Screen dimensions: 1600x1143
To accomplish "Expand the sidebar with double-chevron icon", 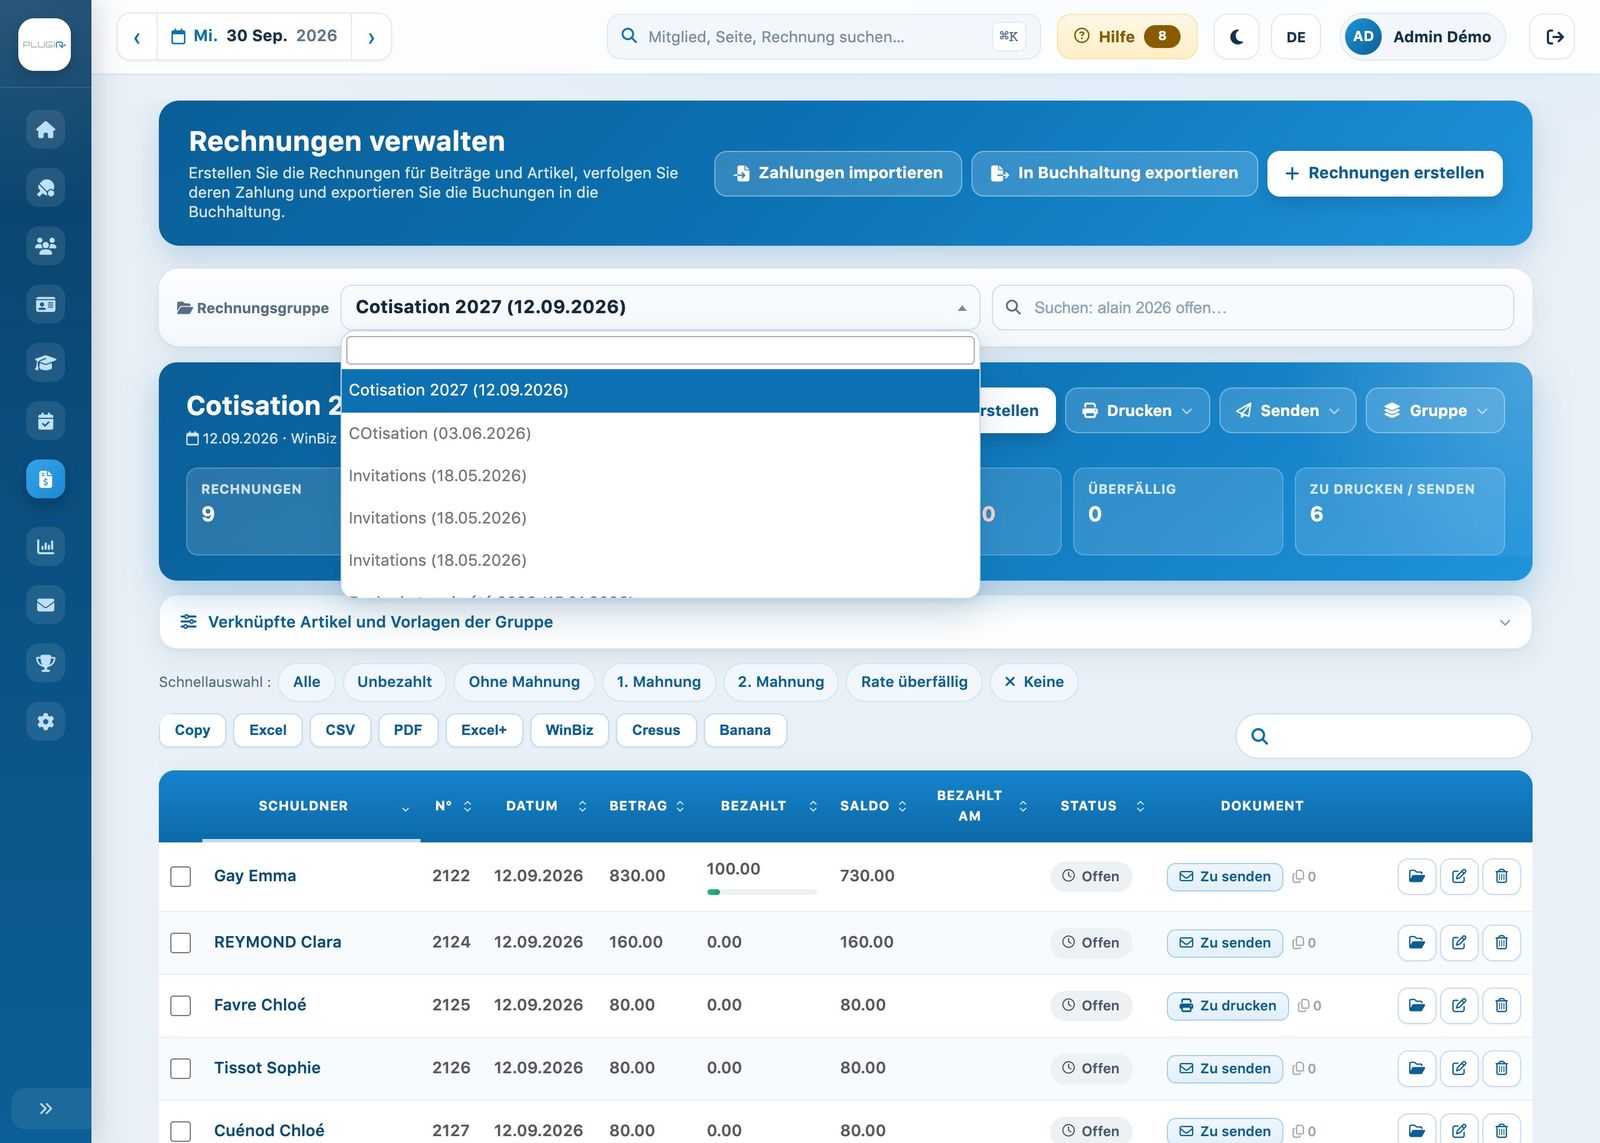I will click(45, 1108).
